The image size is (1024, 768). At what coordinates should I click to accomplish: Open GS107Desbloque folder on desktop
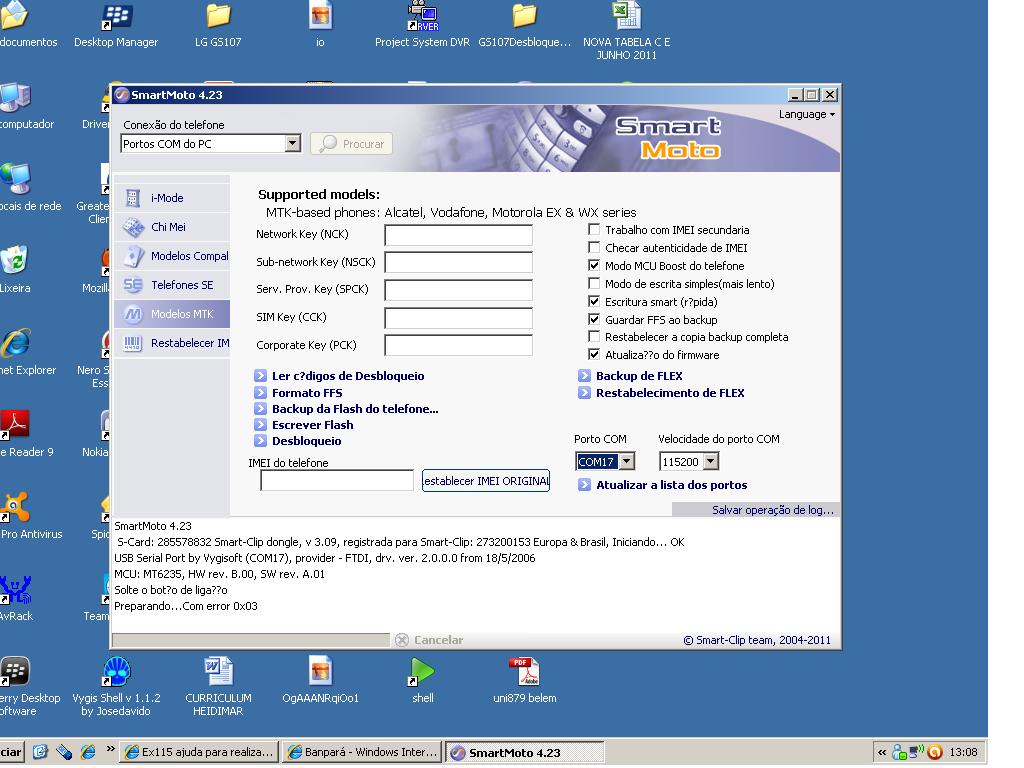coord(524,26)
